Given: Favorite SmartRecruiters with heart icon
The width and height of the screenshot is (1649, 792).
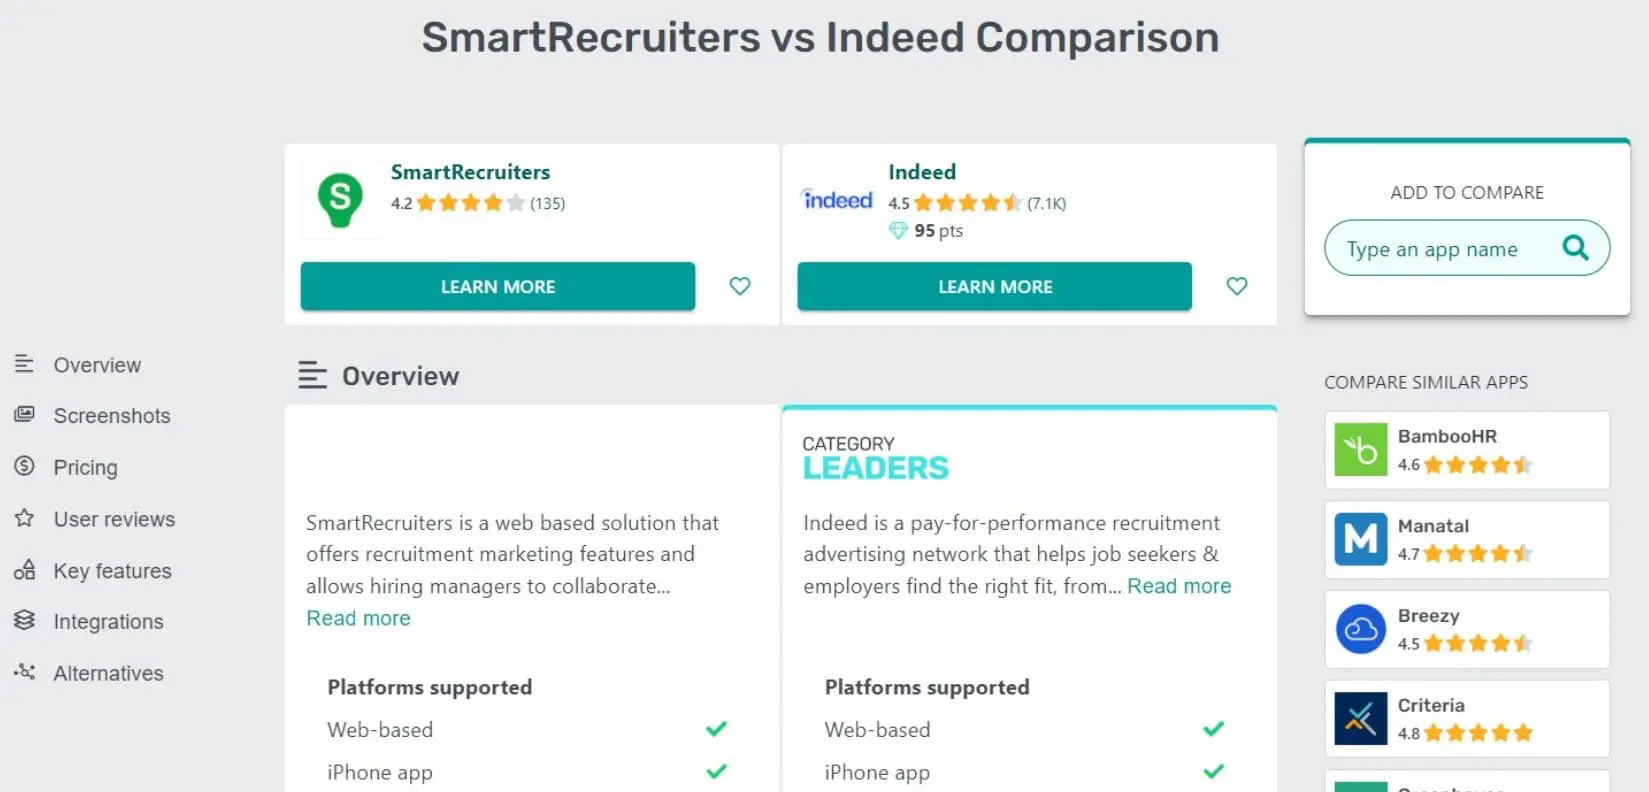Looking at the screenshot, I should pos(740,286).
